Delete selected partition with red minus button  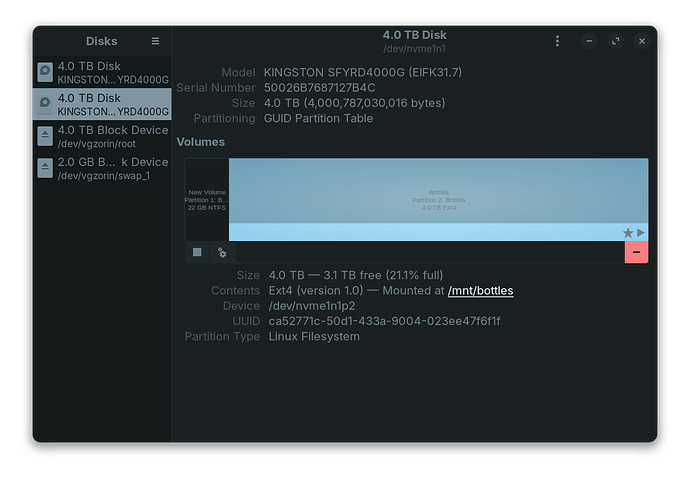[x=636, y=252]
